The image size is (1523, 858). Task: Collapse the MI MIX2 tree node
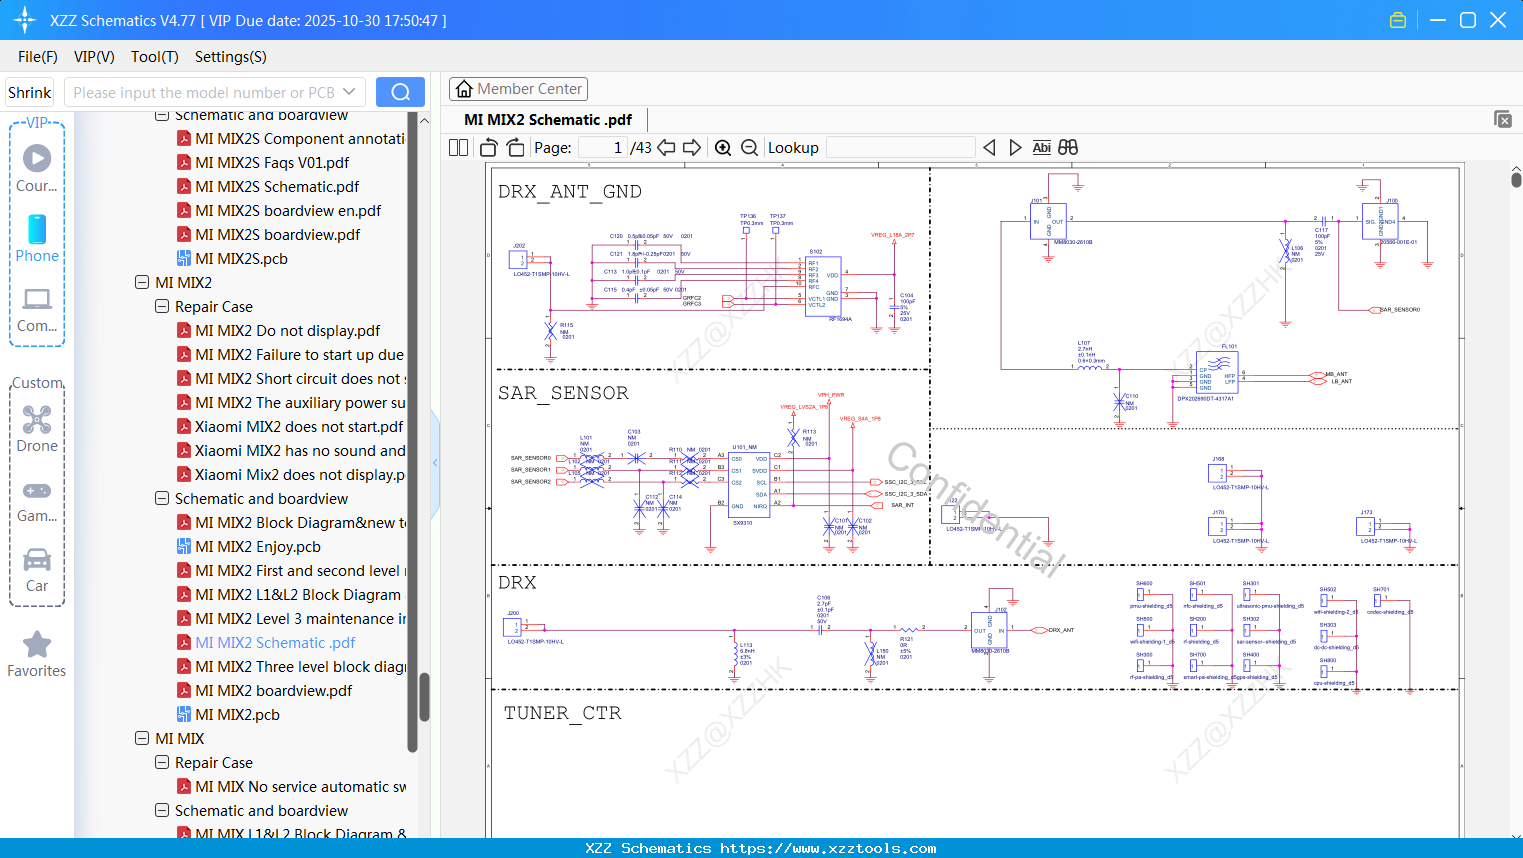pos(142,283)
